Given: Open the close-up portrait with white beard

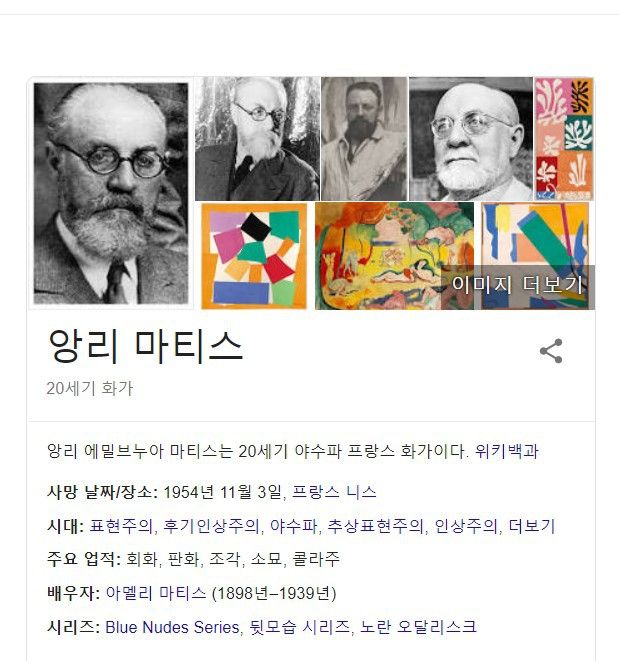Looking at the screenshot, I should click(471, 139).
